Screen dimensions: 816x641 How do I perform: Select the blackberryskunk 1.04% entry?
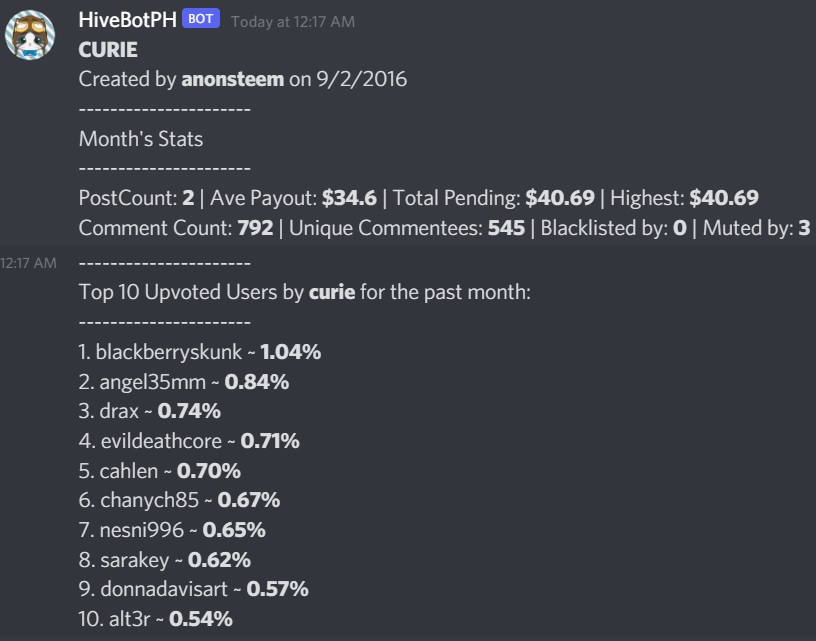coord(200,352)
